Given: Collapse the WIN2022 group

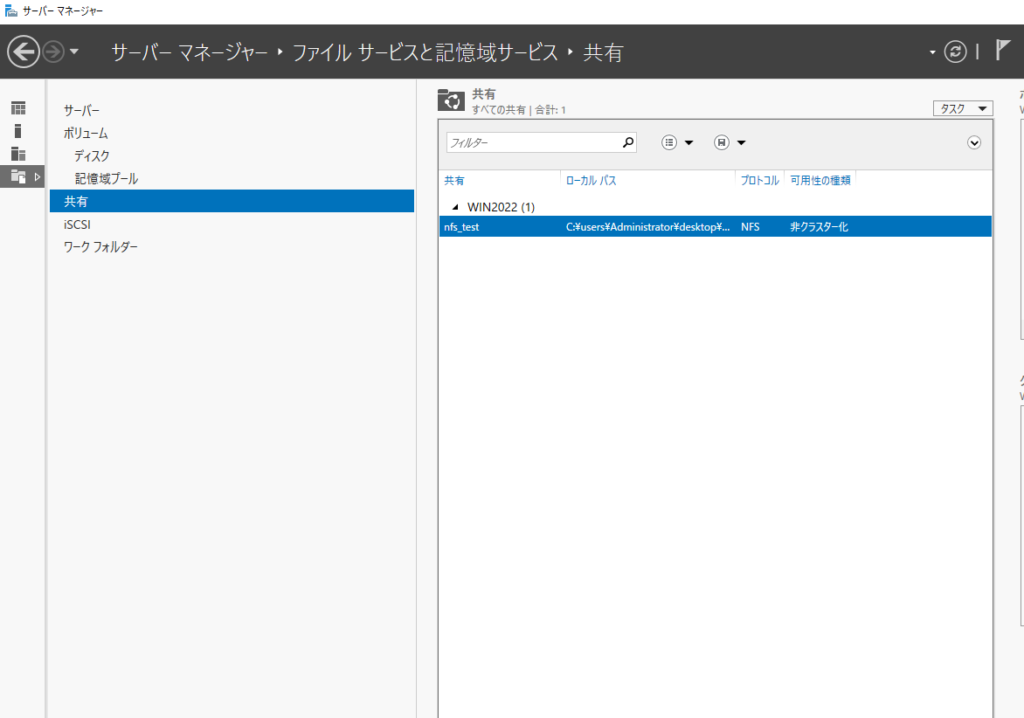Looking at the screenshot, I should tap(456, 207).
